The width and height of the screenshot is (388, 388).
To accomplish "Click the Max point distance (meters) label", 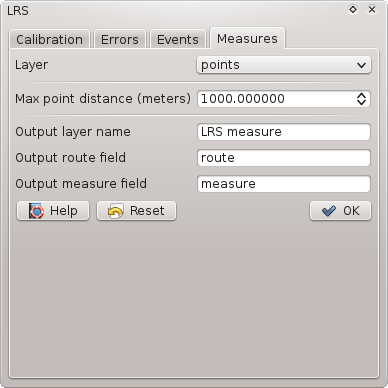I will click(x=103, y=99).
